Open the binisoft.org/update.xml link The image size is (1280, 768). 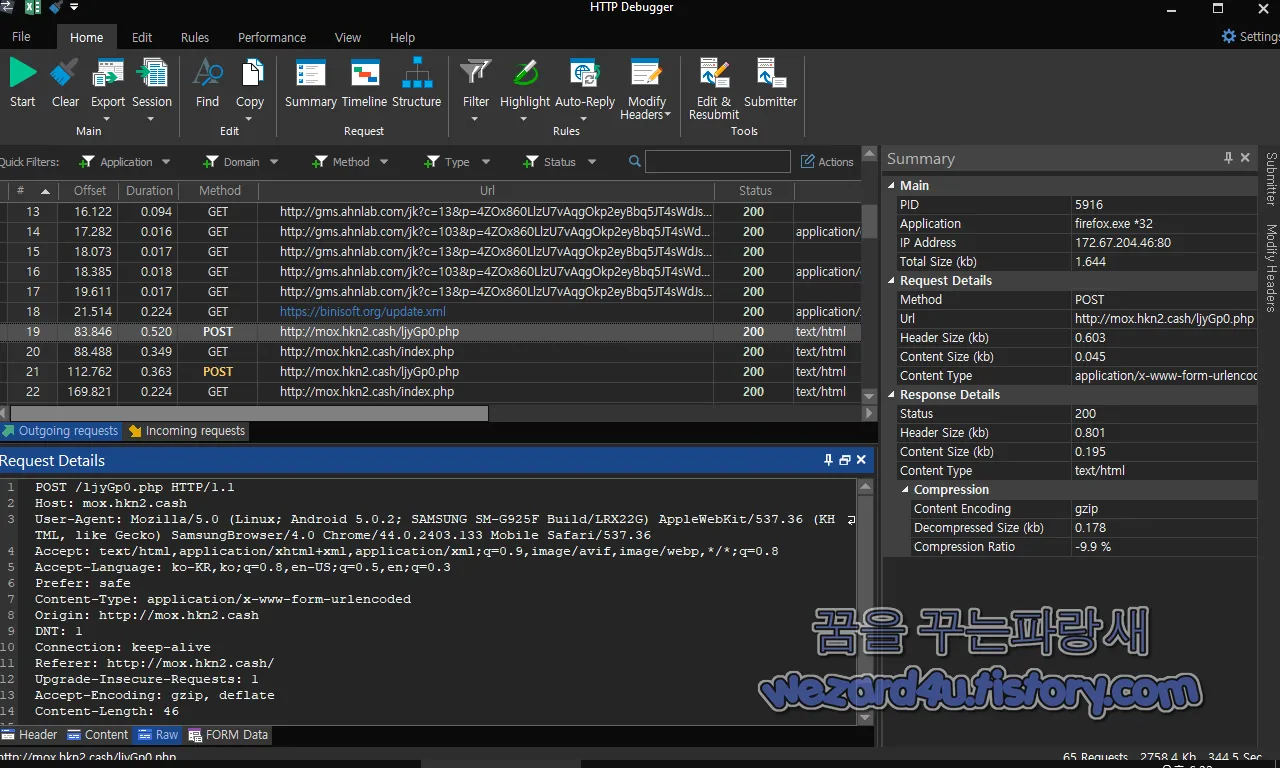363,312
